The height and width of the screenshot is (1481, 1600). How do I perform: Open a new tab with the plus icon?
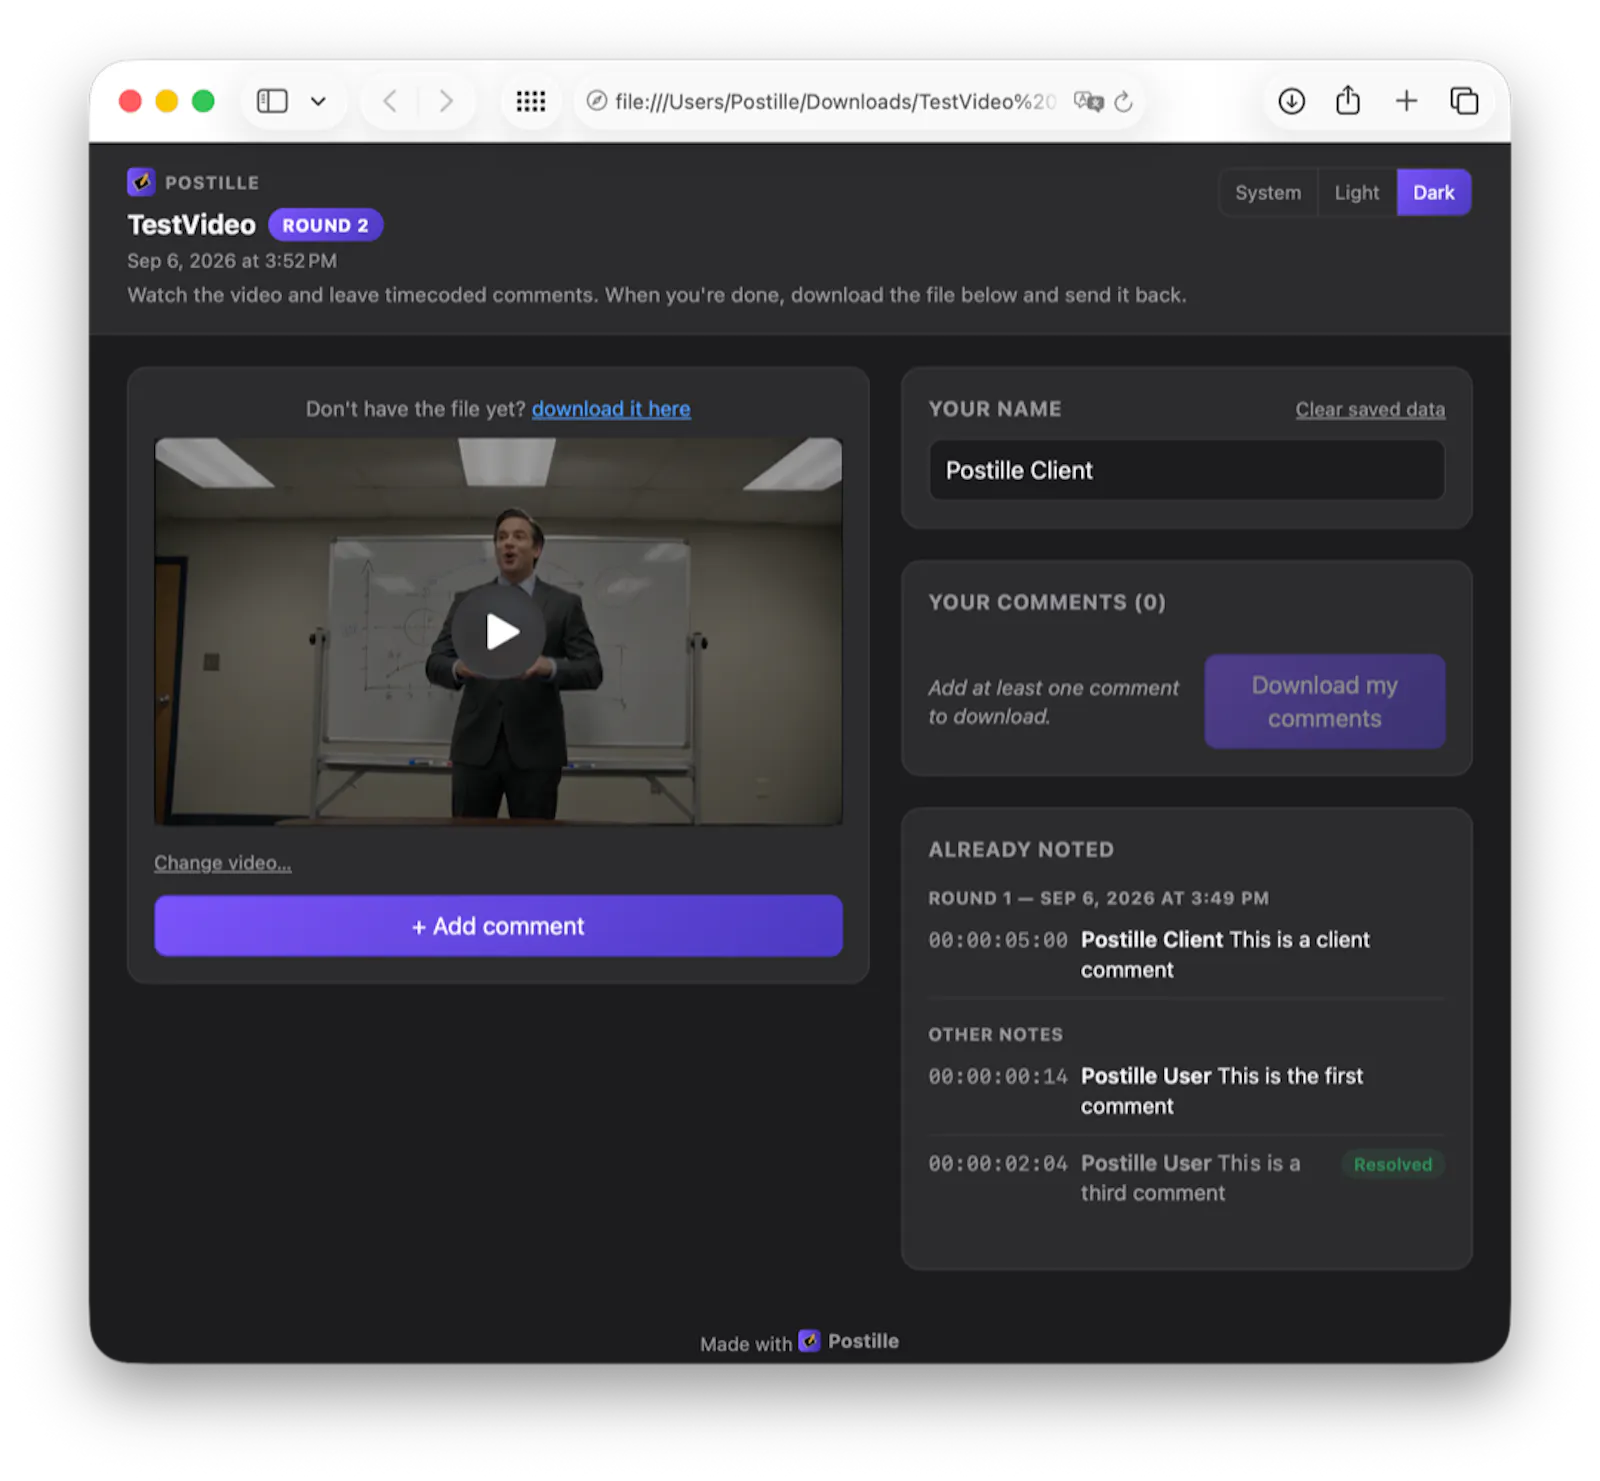coord(1406,101)
